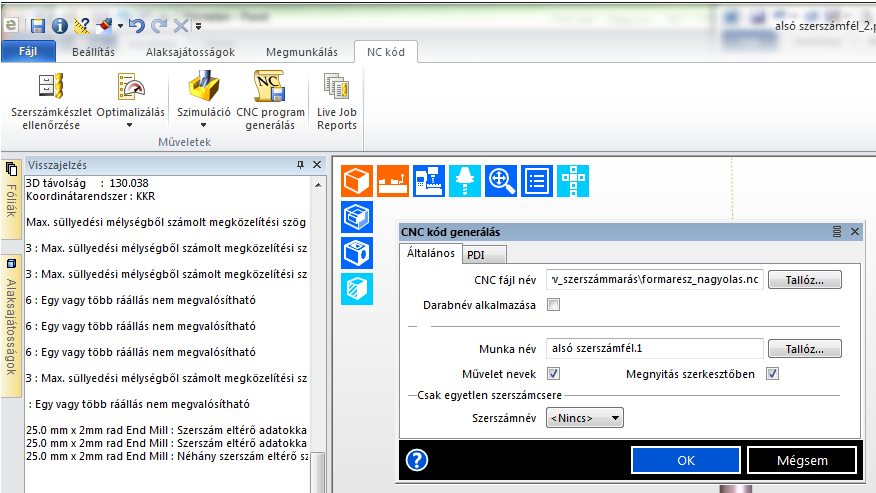
Task: Click the cyan hatched cube icon
Action: click(356, 289)
